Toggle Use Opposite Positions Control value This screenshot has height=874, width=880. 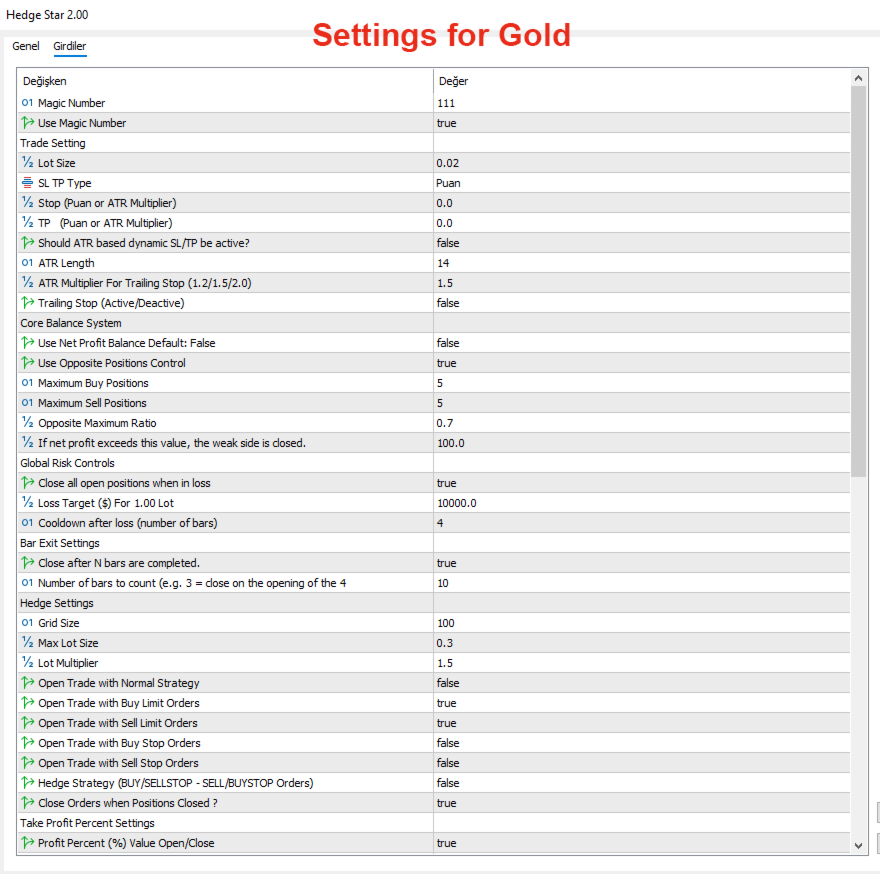coord(640,363)
